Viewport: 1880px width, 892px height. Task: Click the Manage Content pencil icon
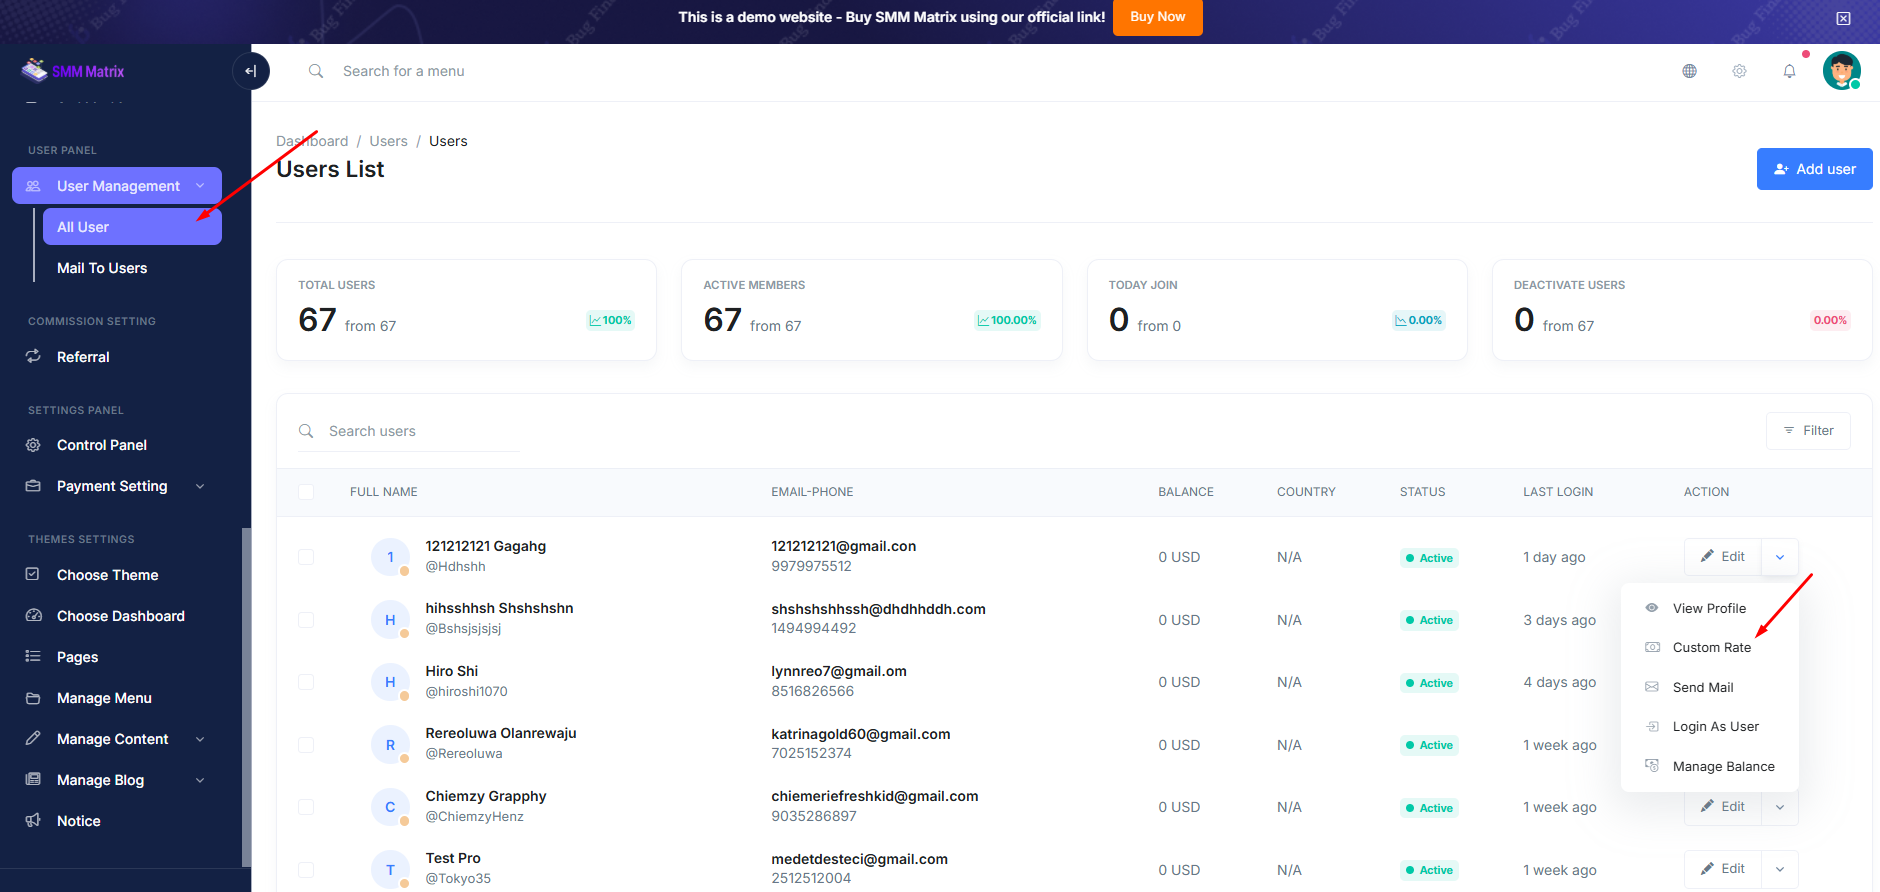click(33, 739)
